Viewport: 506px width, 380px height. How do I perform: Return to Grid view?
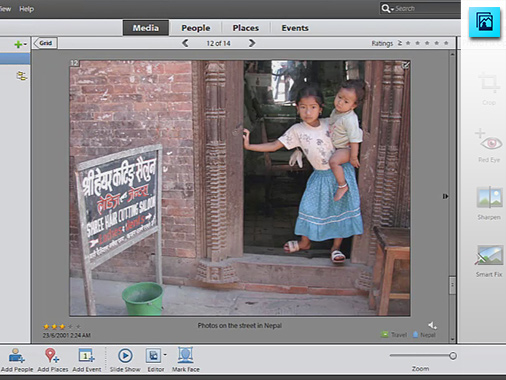[x=45, y=43]
